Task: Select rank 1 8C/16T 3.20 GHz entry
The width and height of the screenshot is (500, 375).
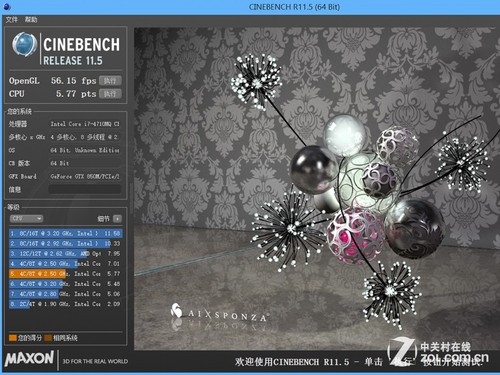Action: pos(66,233)
